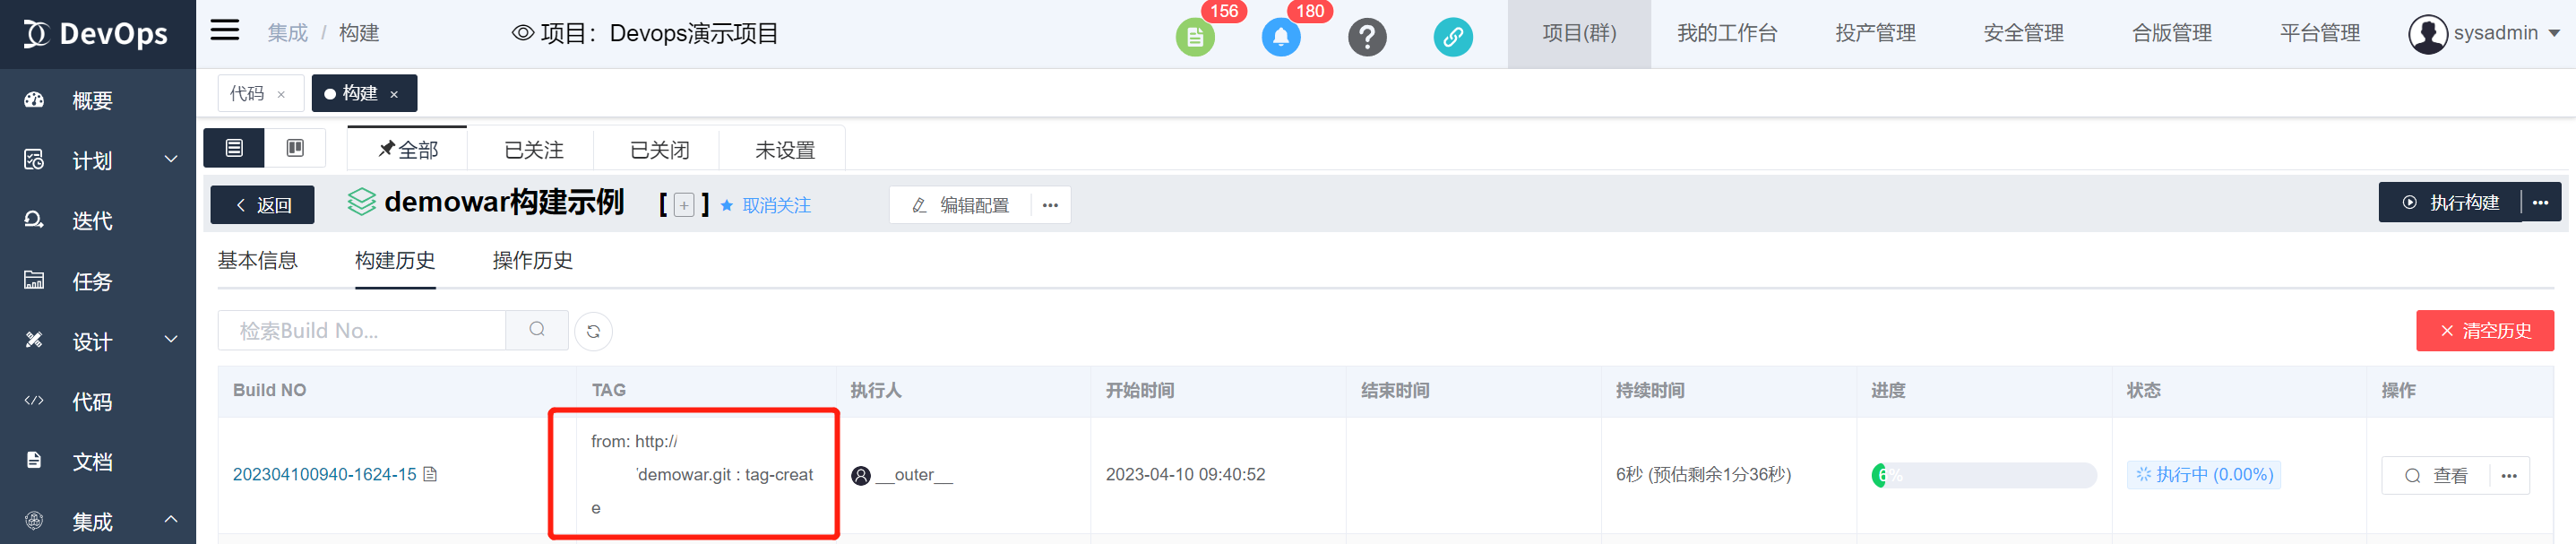Switch to board view layout
The image size is (2576, 544).
pyautogui.click(x=295, y=148)
